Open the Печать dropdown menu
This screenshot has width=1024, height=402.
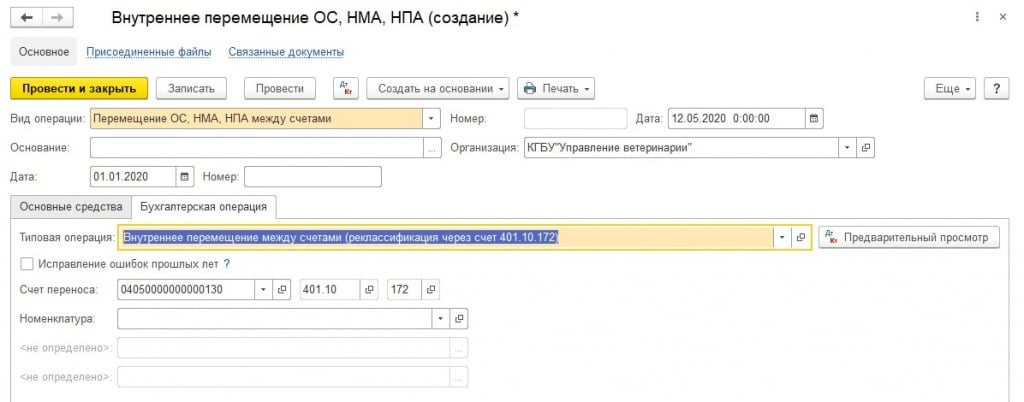click(555, 88)
